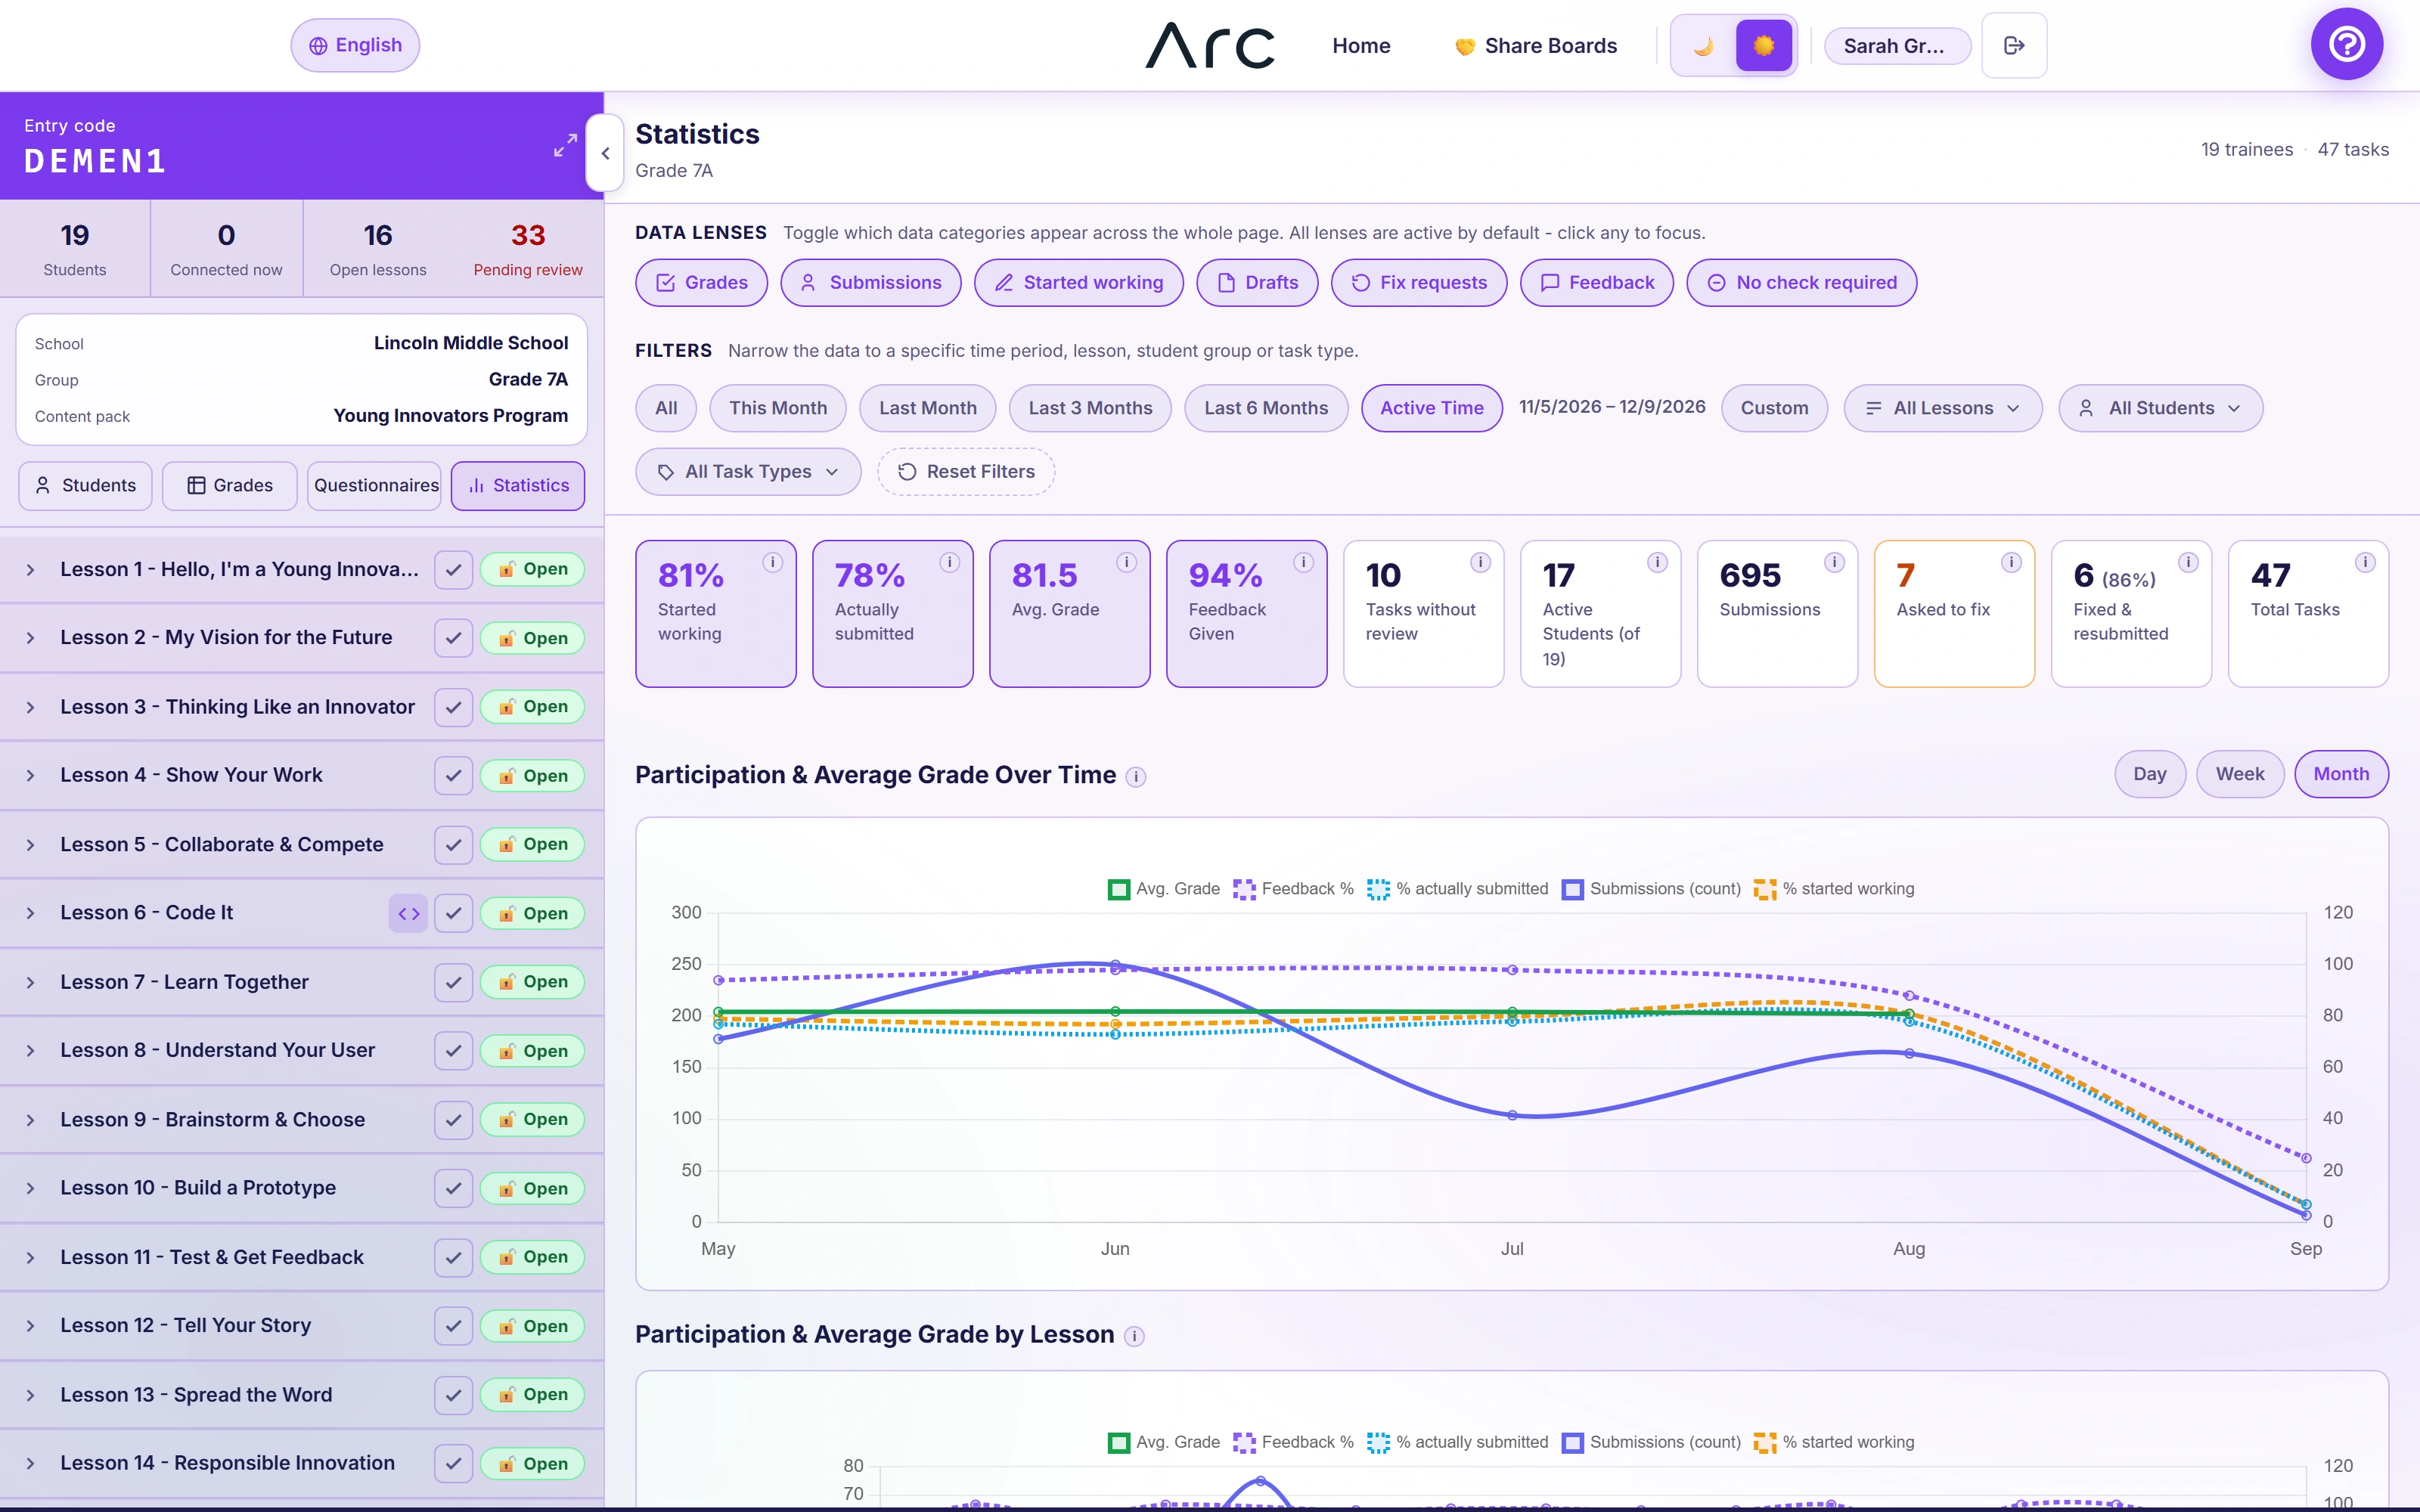This screenshot has height=1512, width=2420.
Task: Toggle Avg. Grade legend swatch in Over Time chart
Action: pyautogui.click(x=1119, y=889)
